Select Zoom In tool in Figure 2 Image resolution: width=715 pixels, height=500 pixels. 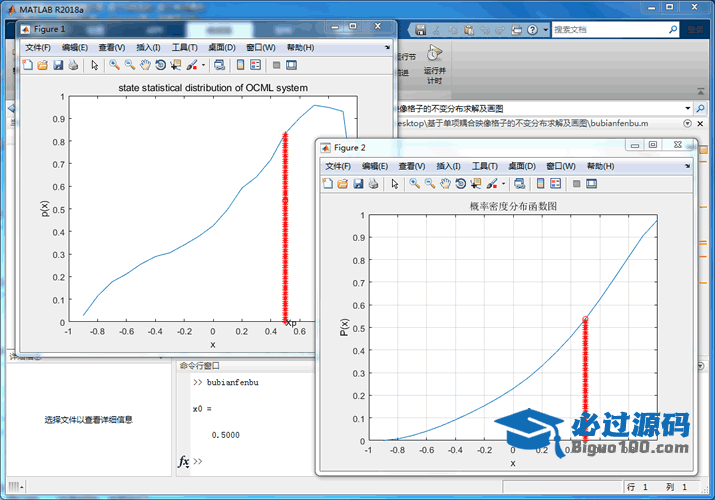414,184
